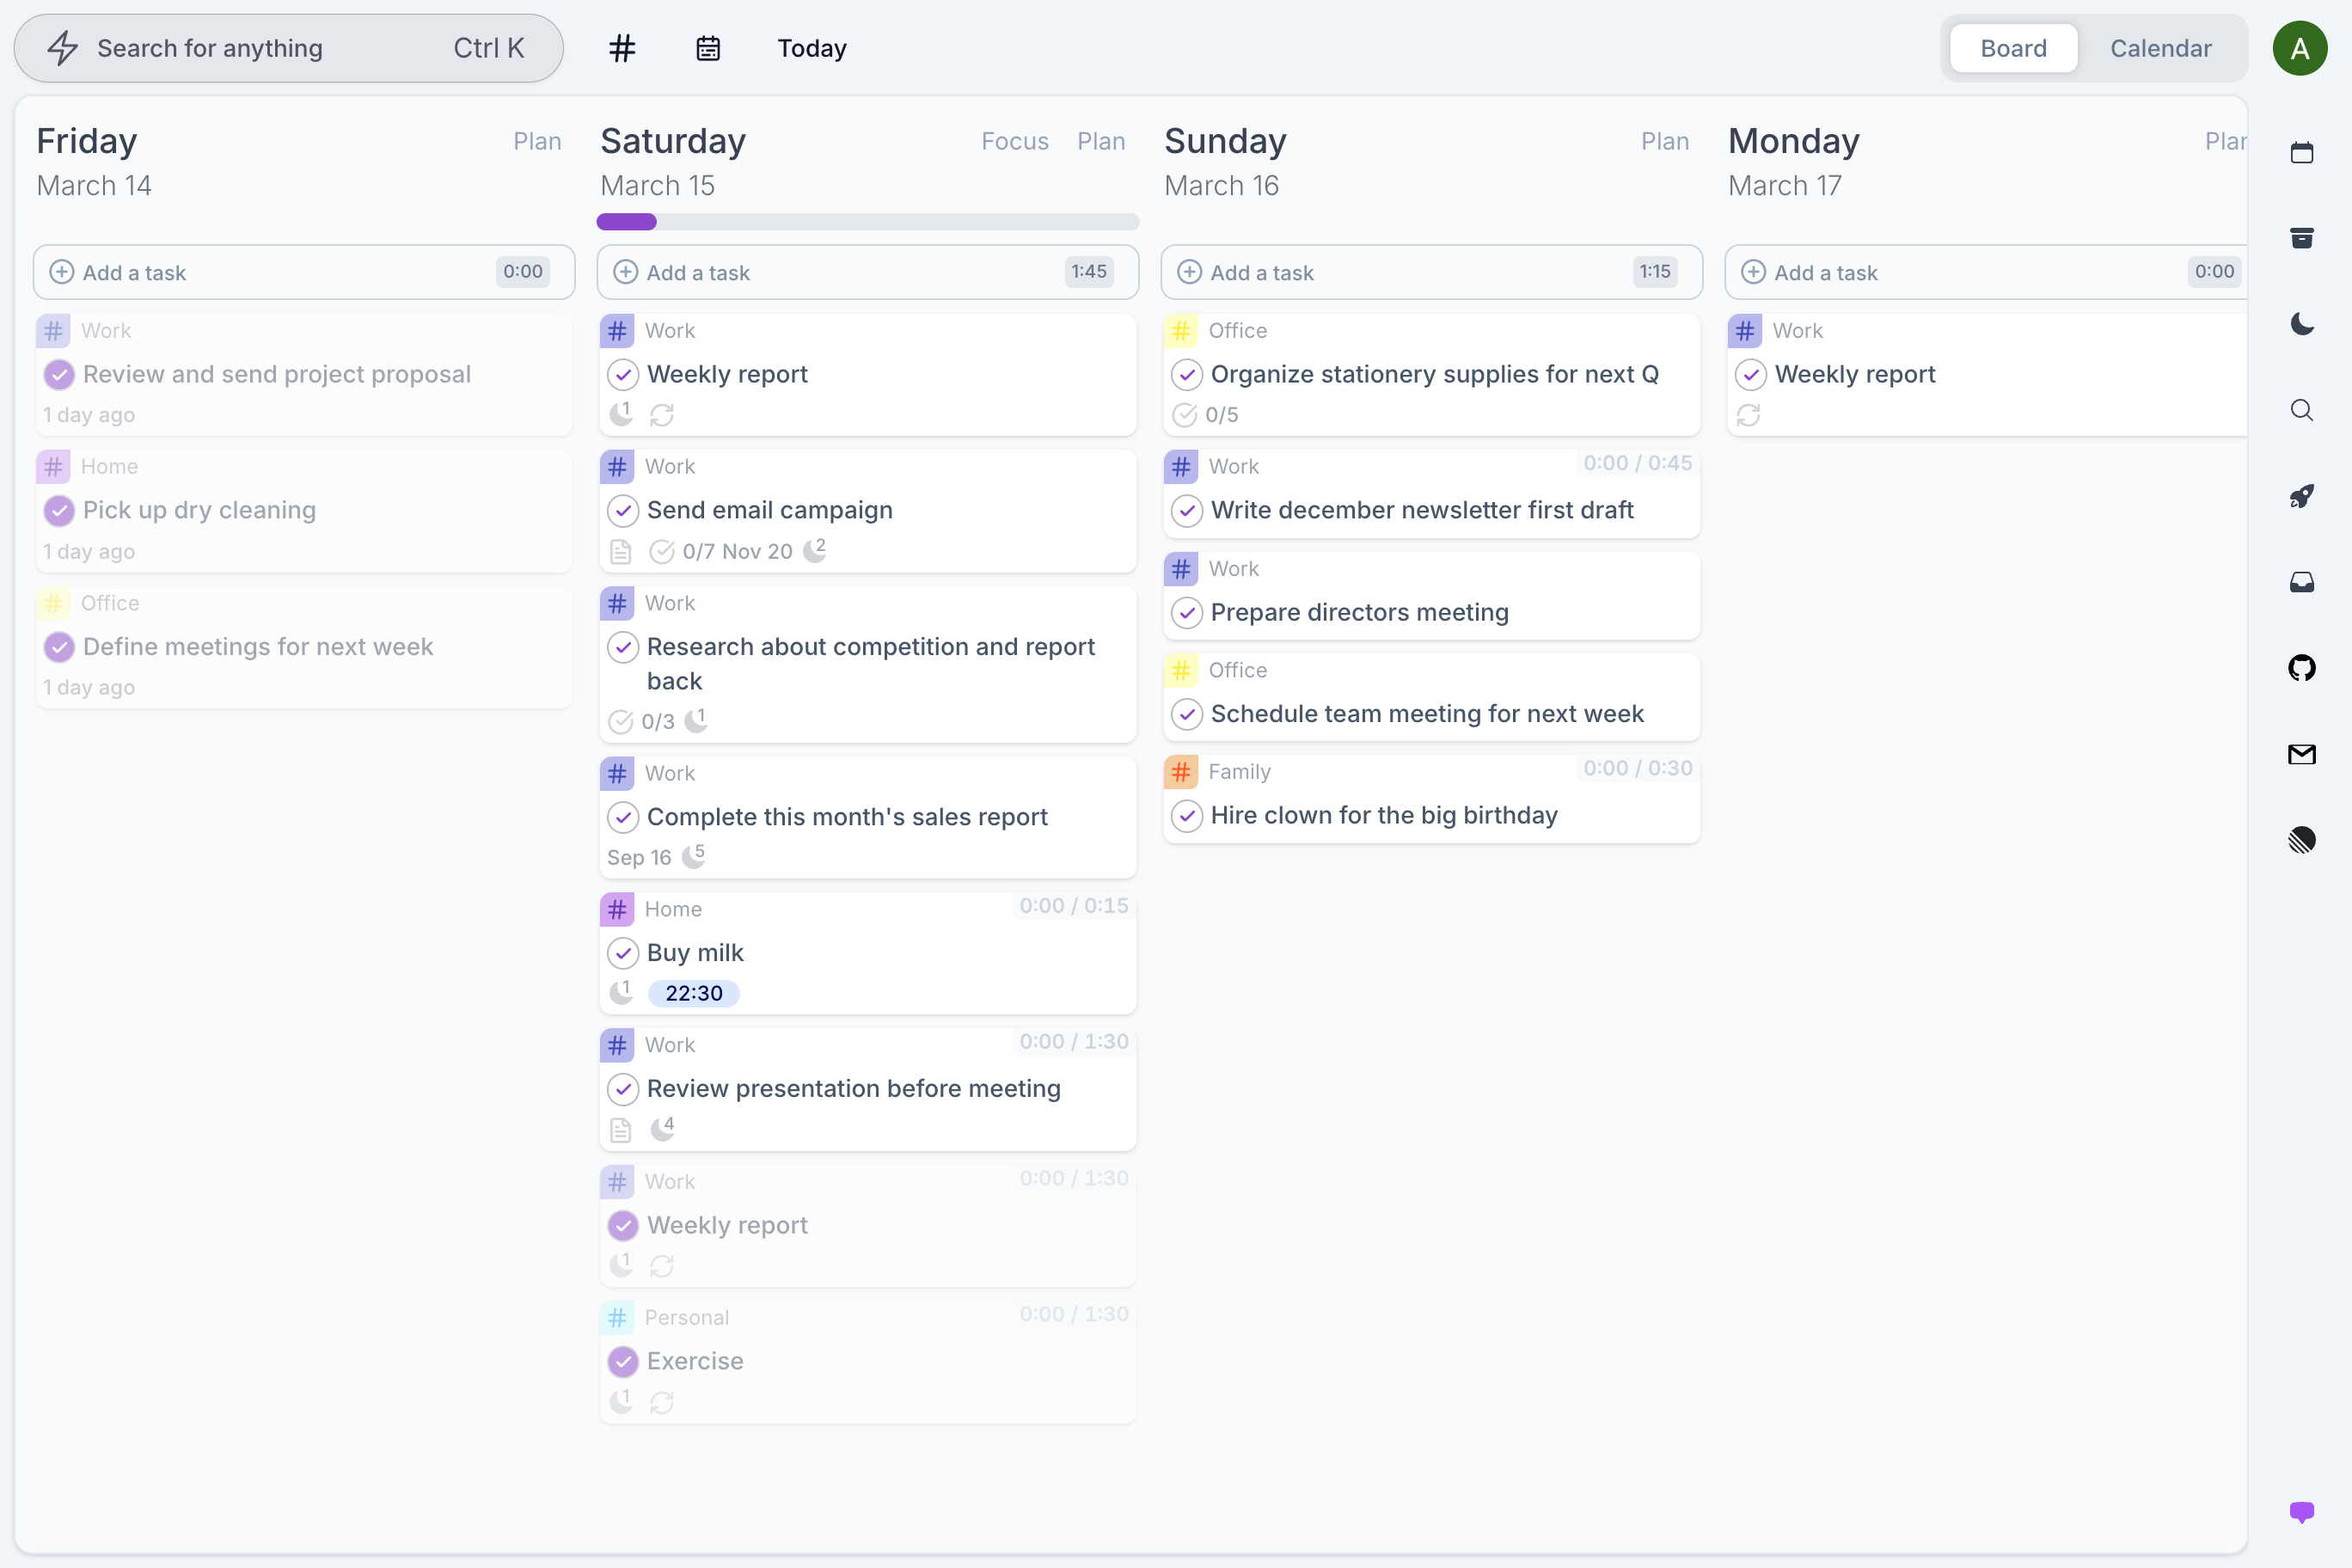Open Plan for Saturday

tap(1101, 141)
